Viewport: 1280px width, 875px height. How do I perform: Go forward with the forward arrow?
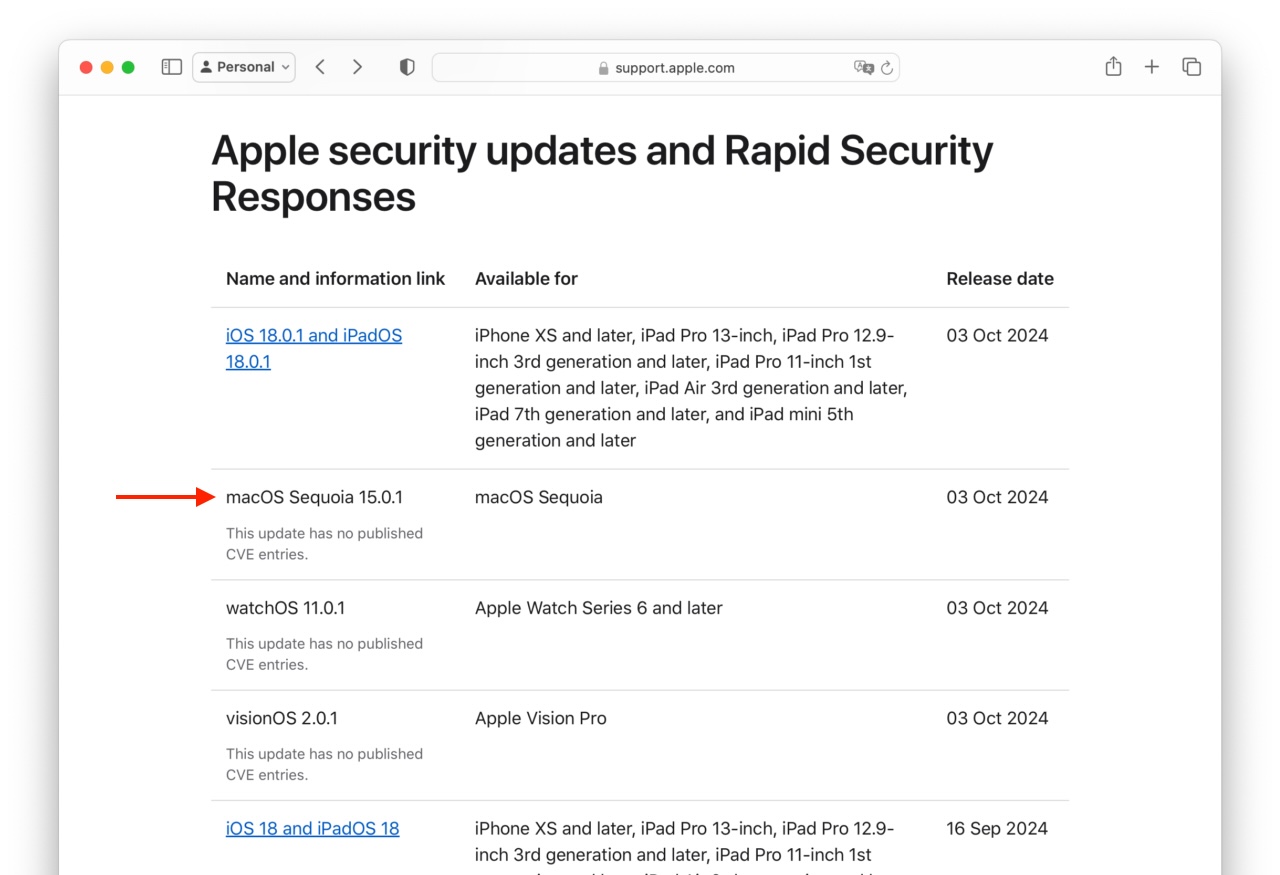coord(357,67)
